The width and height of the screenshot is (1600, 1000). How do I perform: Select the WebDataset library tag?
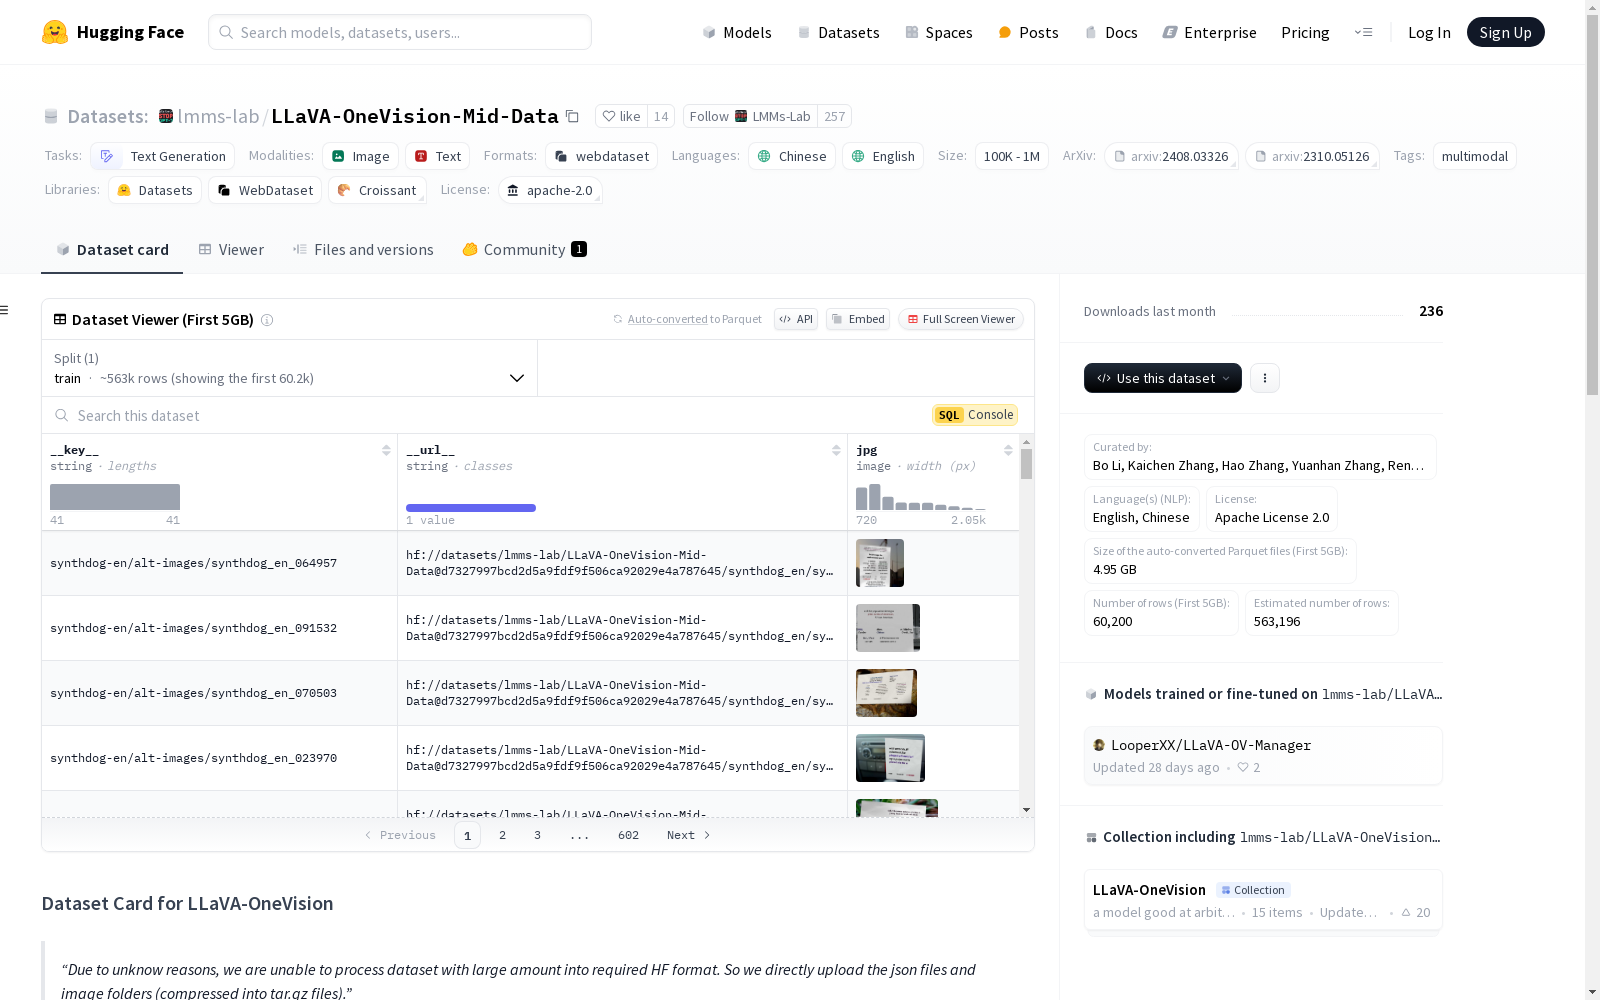click(x=265, y=190)
